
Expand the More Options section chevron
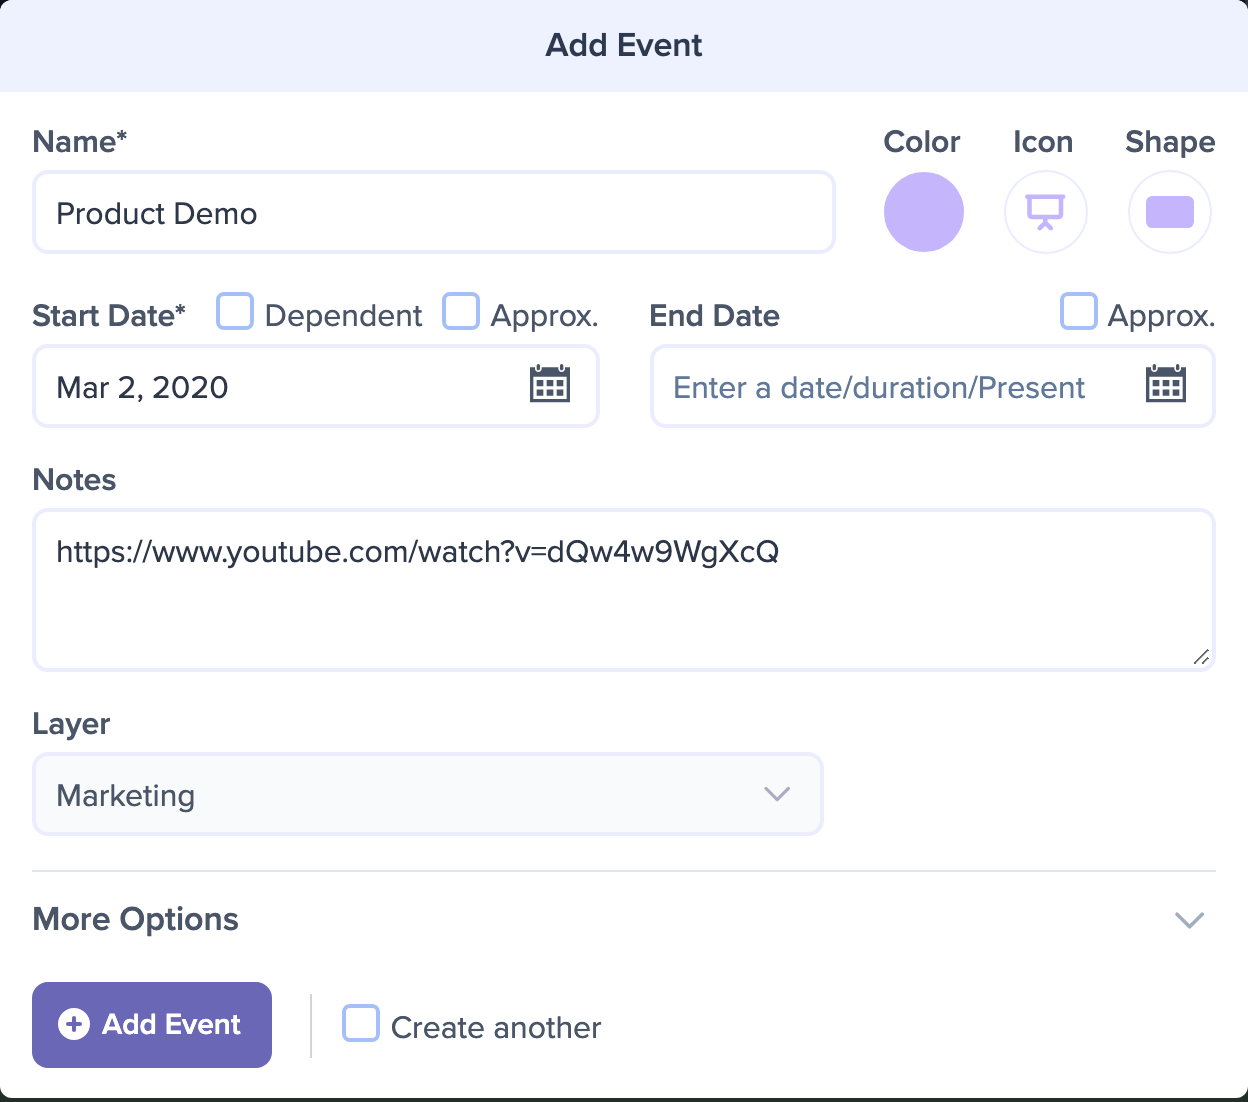point(1189,920)
